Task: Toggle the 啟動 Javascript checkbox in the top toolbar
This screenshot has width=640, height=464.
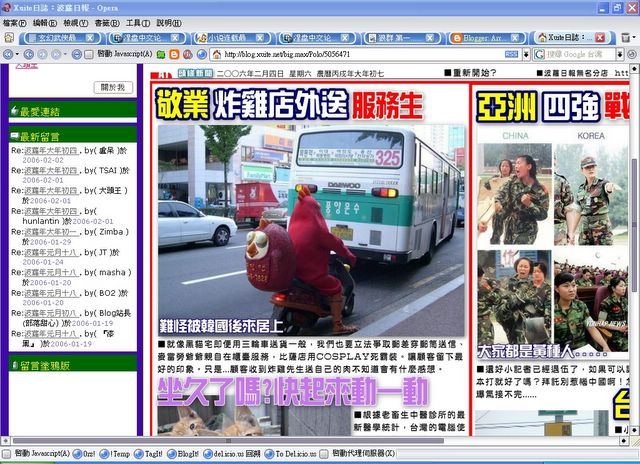Action: [89, 54]
